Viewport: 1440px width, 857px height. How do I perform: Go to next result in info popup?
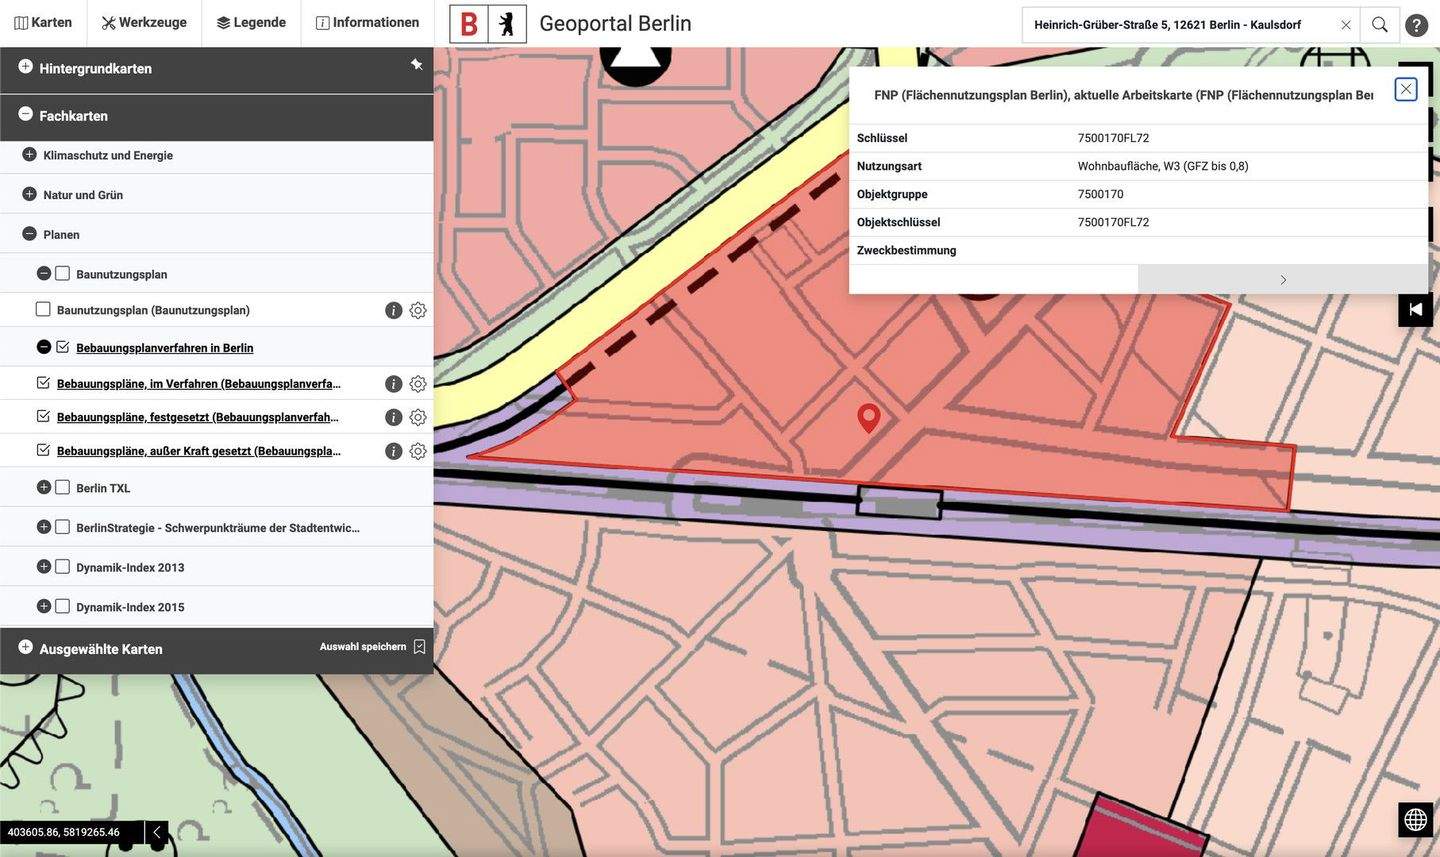click(1282, 280)
